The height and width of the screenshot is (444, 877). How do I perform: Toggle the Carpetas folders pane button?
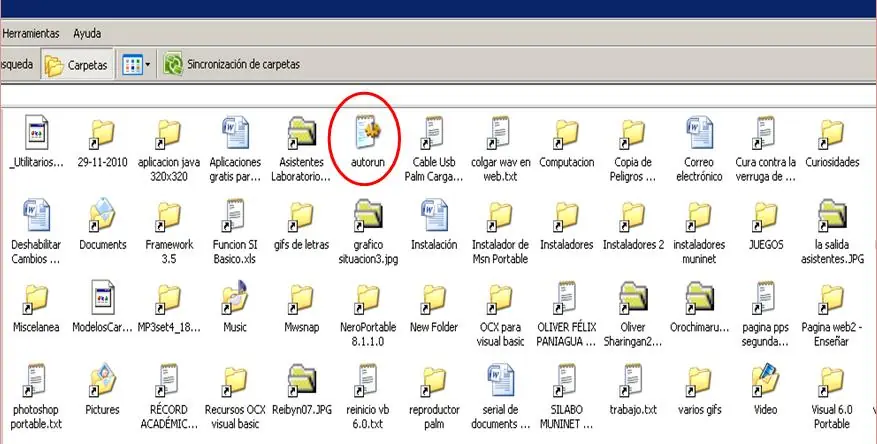pos(77,65)
